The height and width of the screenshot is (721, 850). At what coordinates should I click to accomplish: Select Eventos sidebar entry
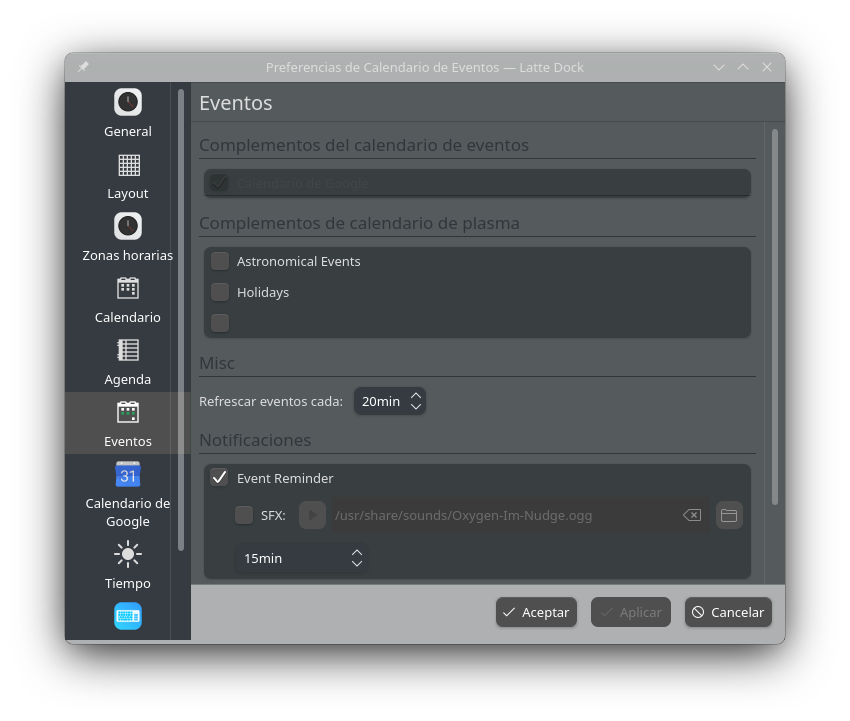click(x=127, y=423)
